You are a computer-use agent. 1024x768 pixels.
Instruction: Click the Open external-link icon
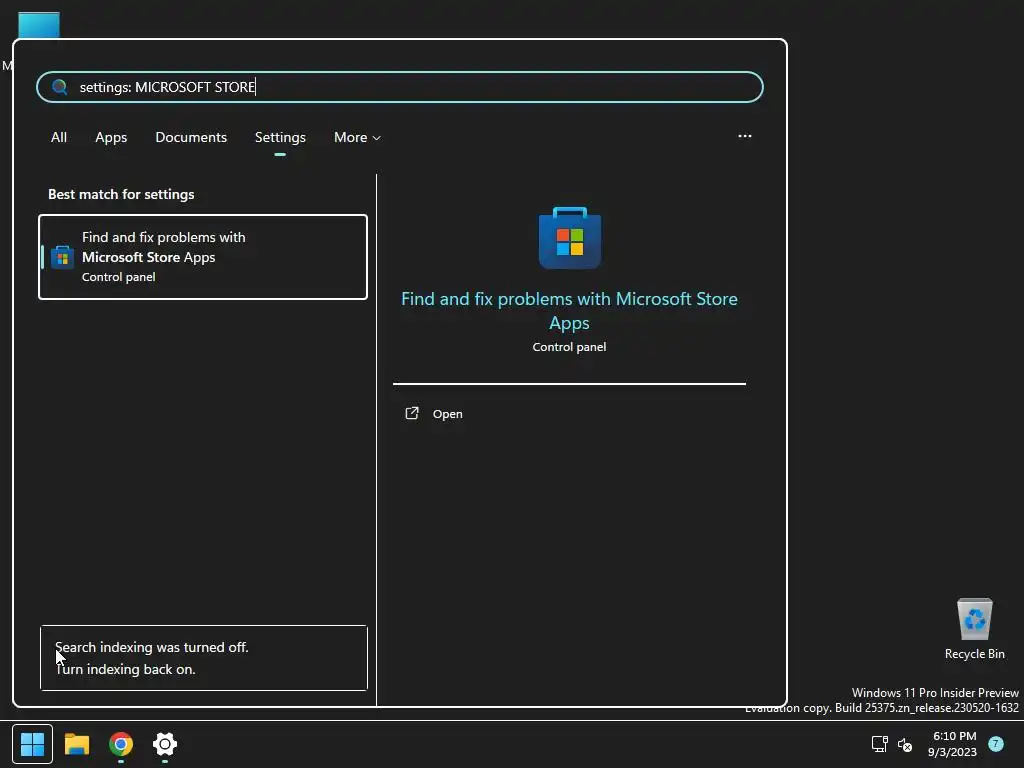tap(411, 413)
